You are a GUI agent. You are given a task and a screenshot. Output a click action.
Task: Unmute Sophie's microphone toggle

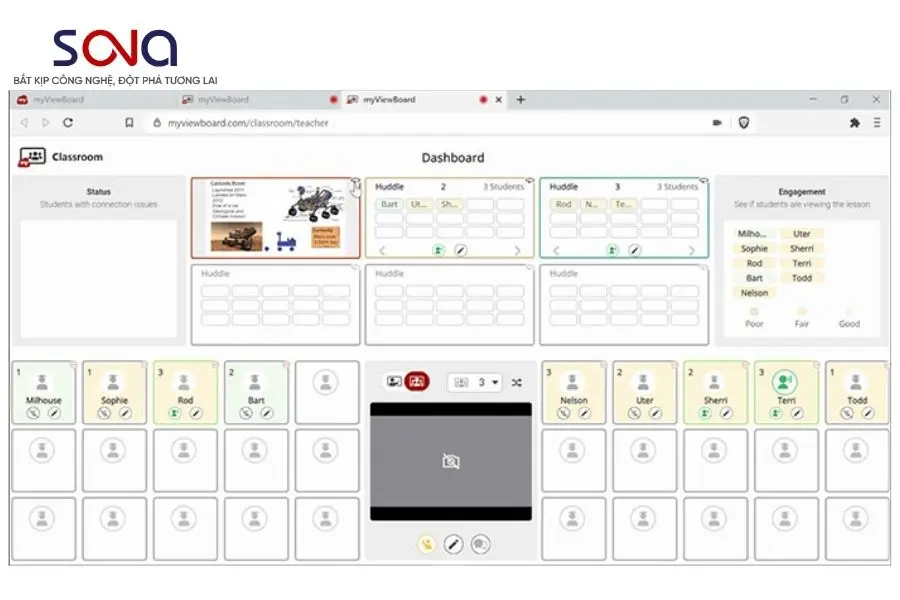click(x=102, y=410)
